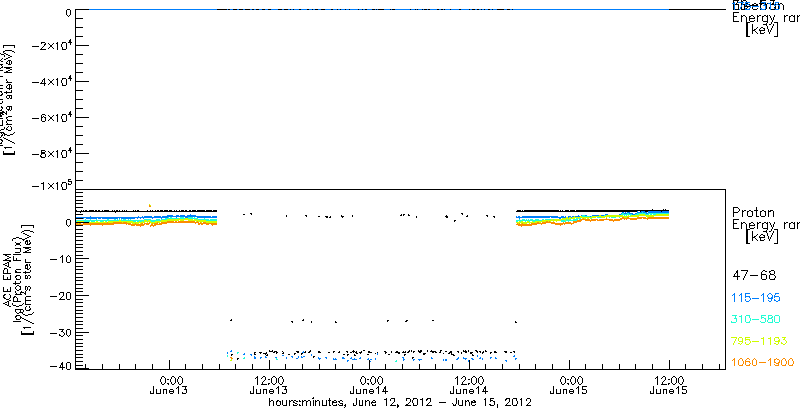This screenshot has width=800, height=410.
Task: Select the yellow 795-1193 legend entry
Action: tap(759, 341)
